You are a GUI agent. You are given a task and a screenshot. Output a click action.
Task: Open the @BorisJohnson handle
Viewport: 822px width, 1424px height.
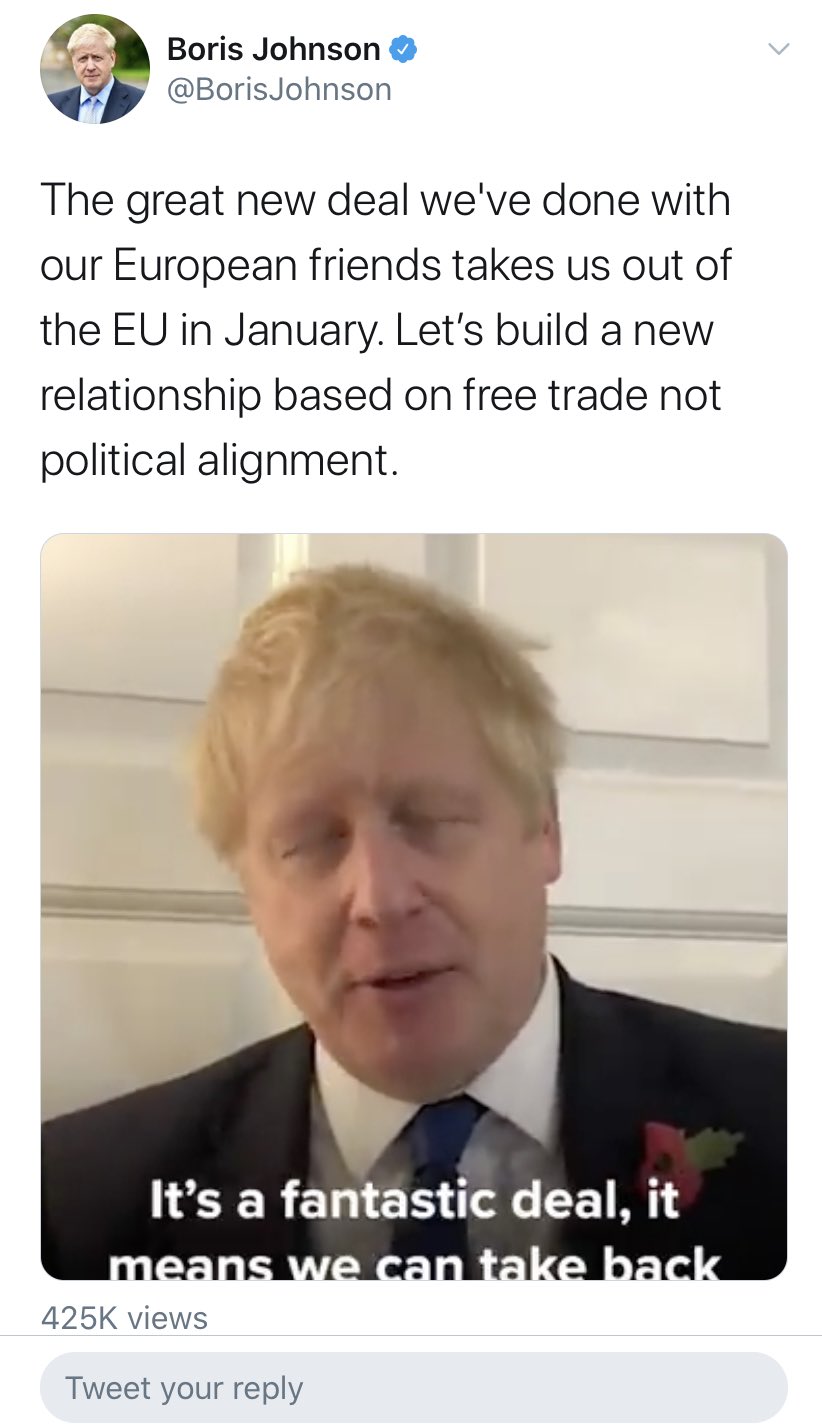pyautogui.click(x=279, y=90)
